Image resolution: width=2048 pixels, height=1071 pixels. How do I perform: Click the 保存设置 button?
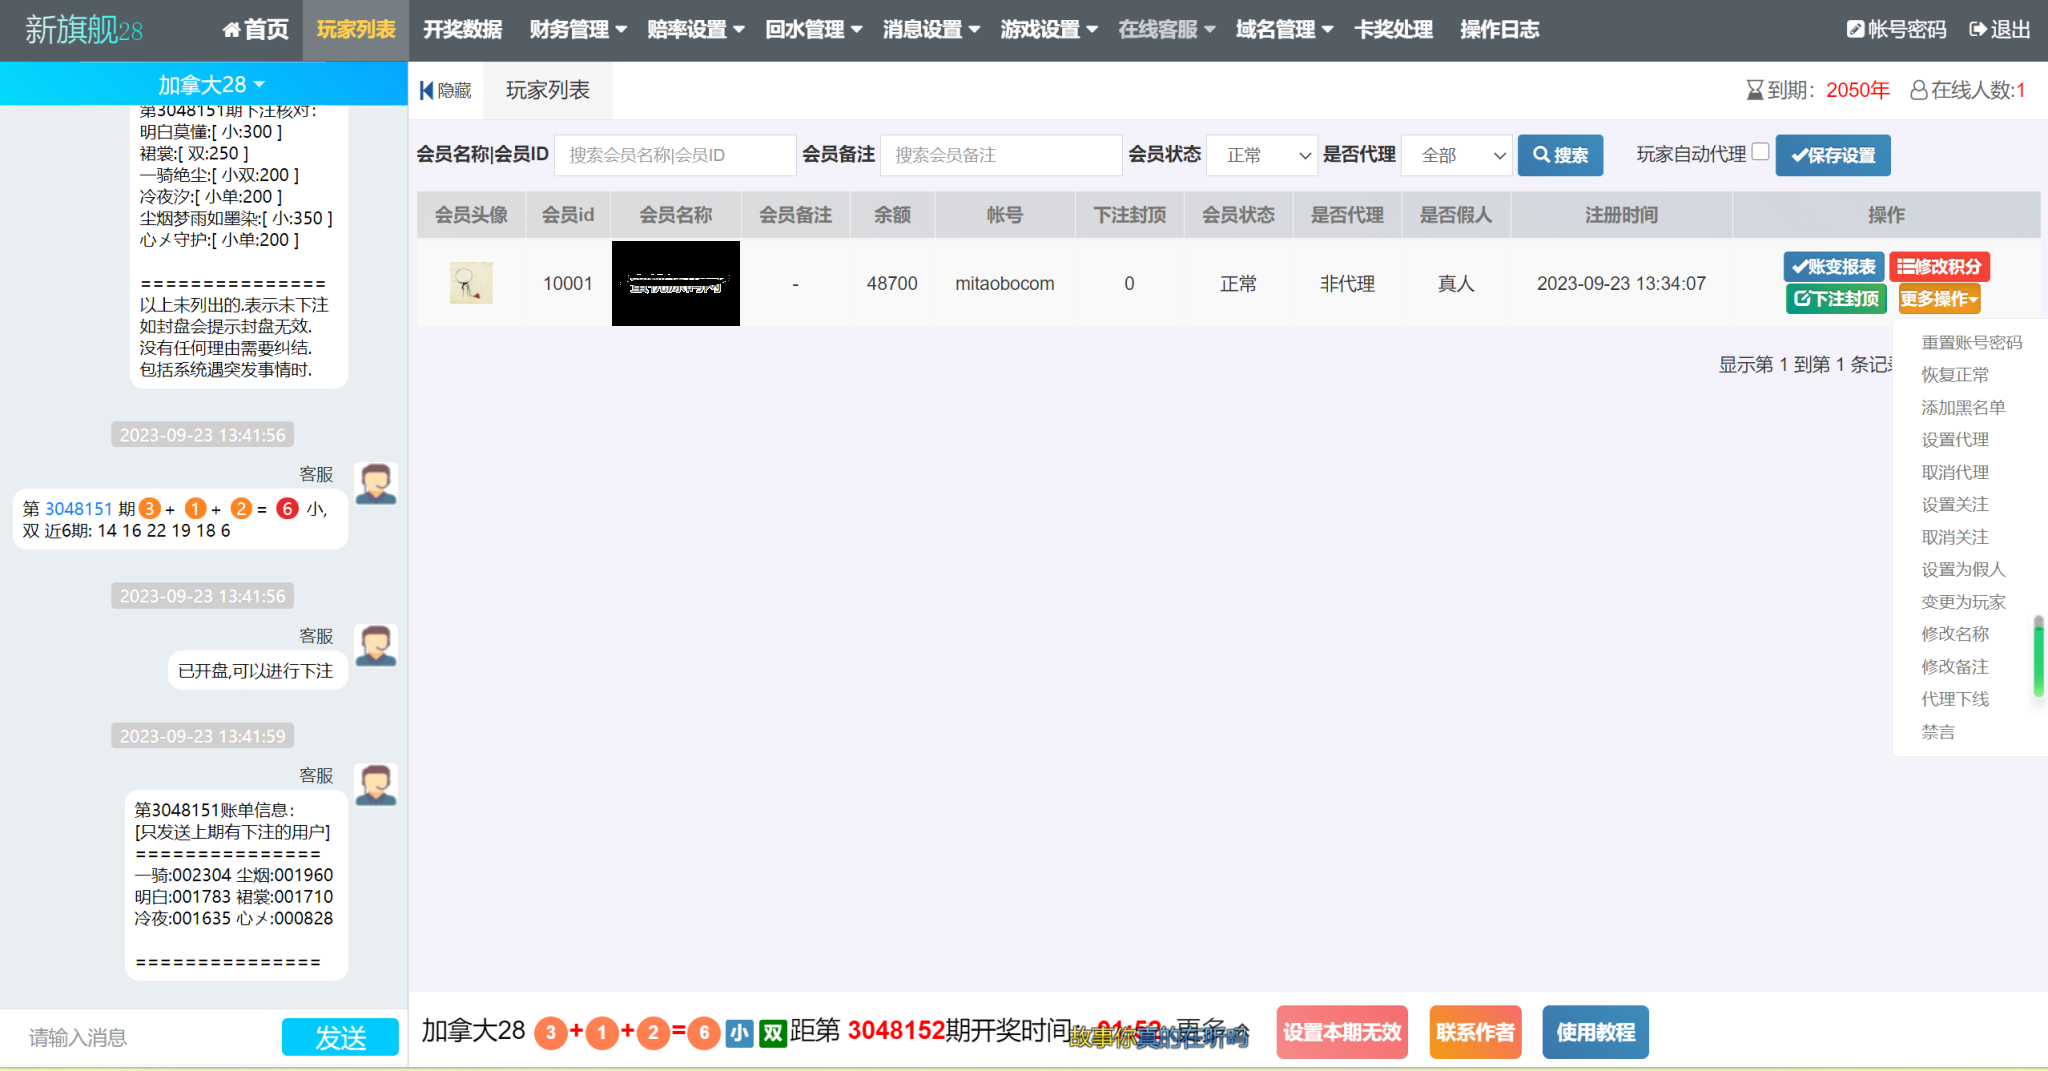tap(1832, 155)
